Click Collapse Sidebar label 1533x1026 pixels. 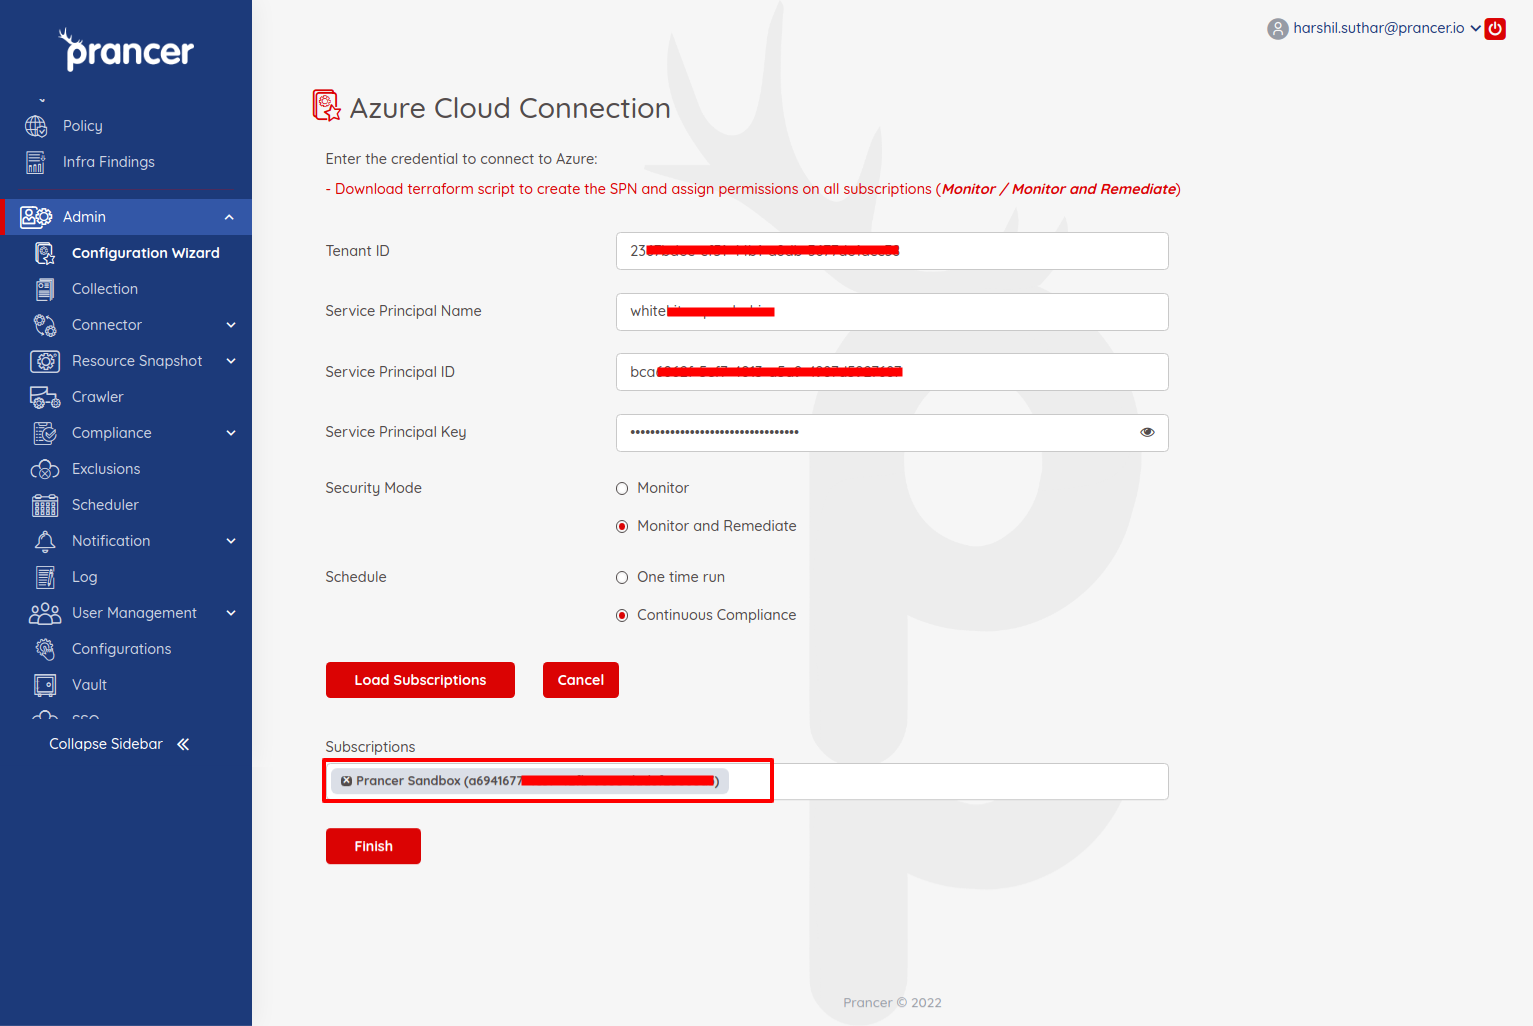click(106, 744)
